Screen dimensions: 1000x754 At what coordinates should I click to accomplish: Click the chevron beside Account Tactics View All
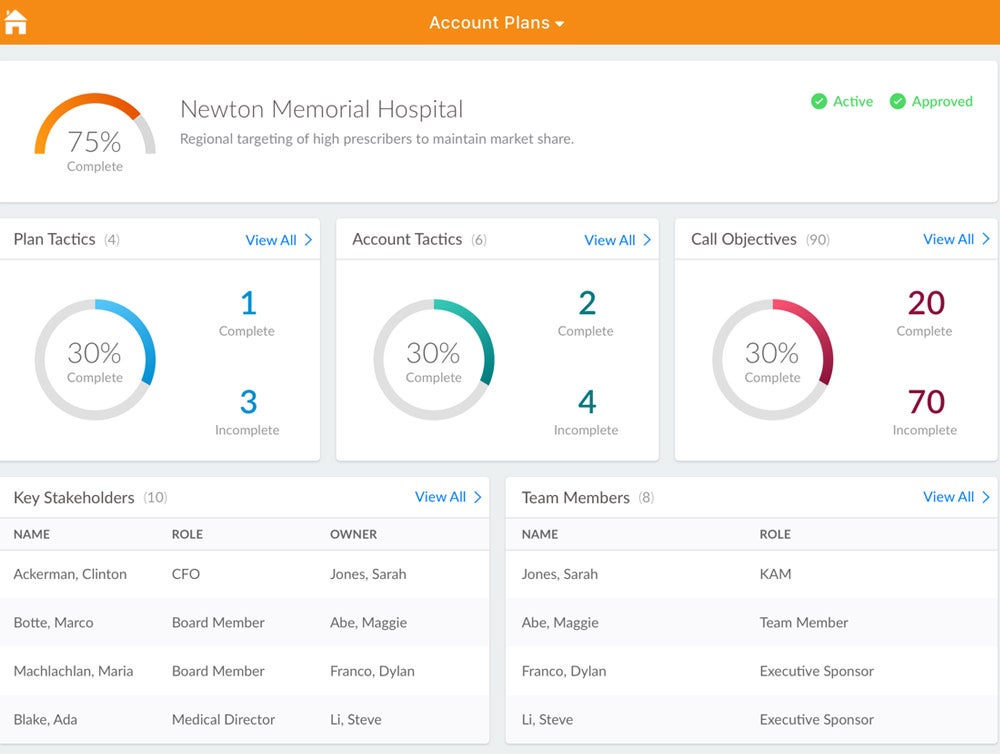(x=647, y=240)
